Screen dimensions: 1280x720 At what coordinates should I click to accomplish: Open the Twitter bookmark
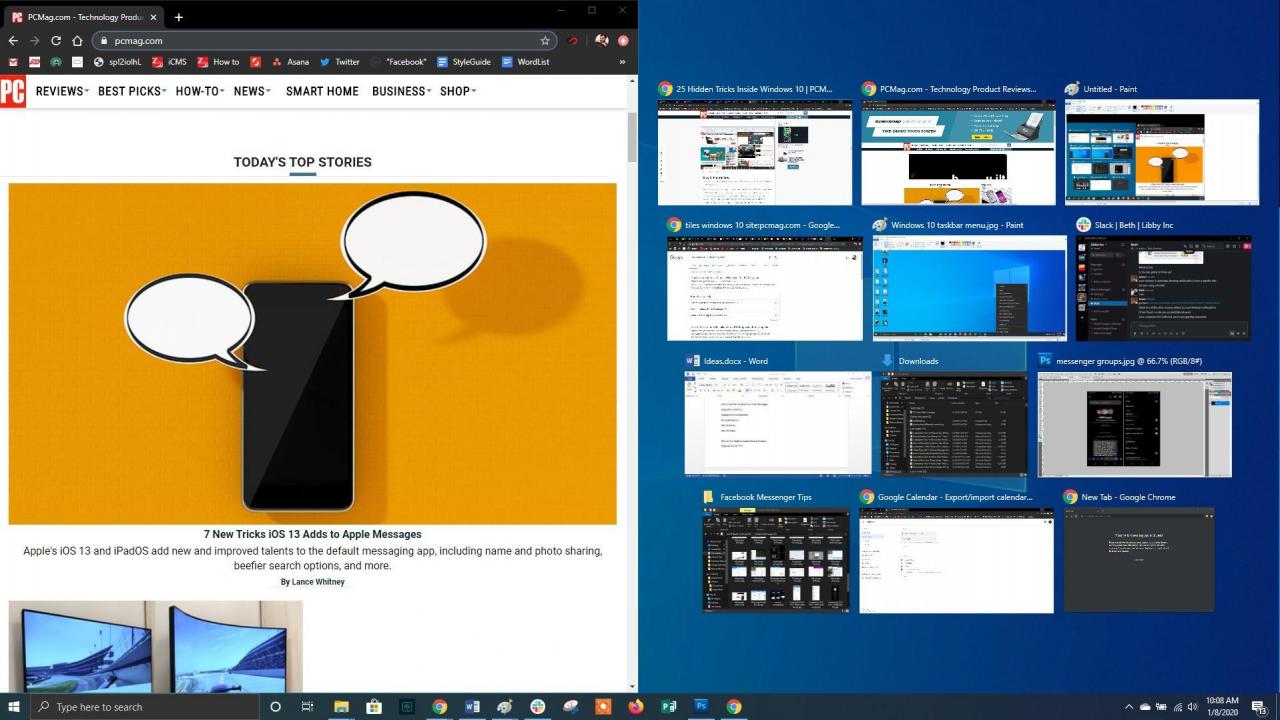[341, 61]
